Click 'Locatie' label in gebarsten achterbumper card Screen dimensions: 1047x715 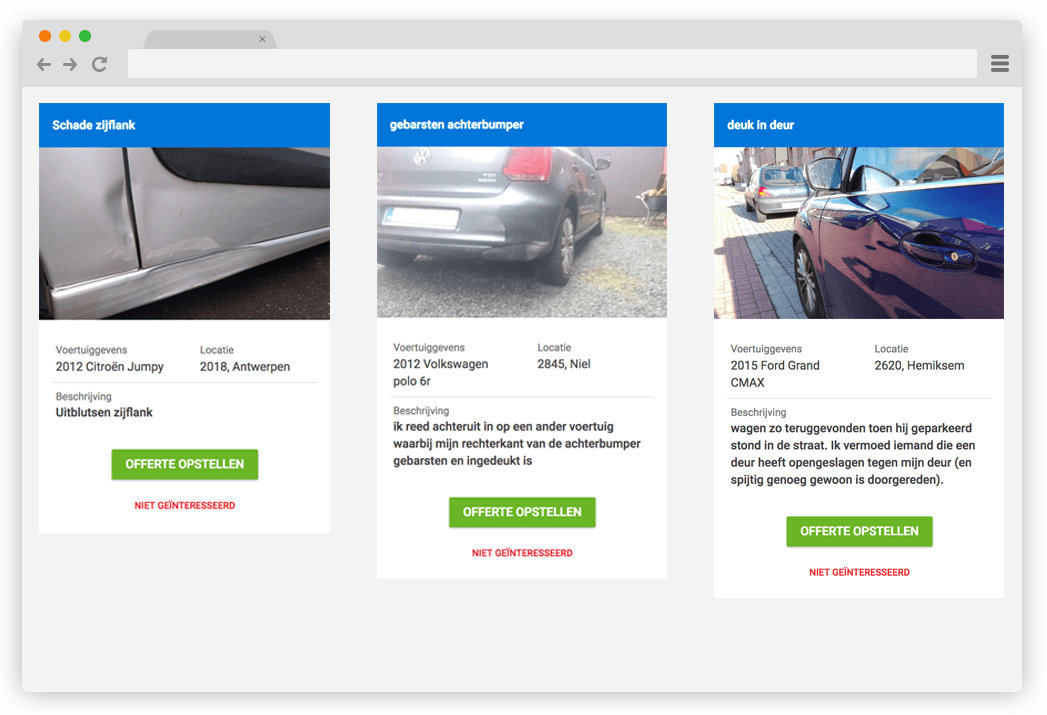coord(554,347)
